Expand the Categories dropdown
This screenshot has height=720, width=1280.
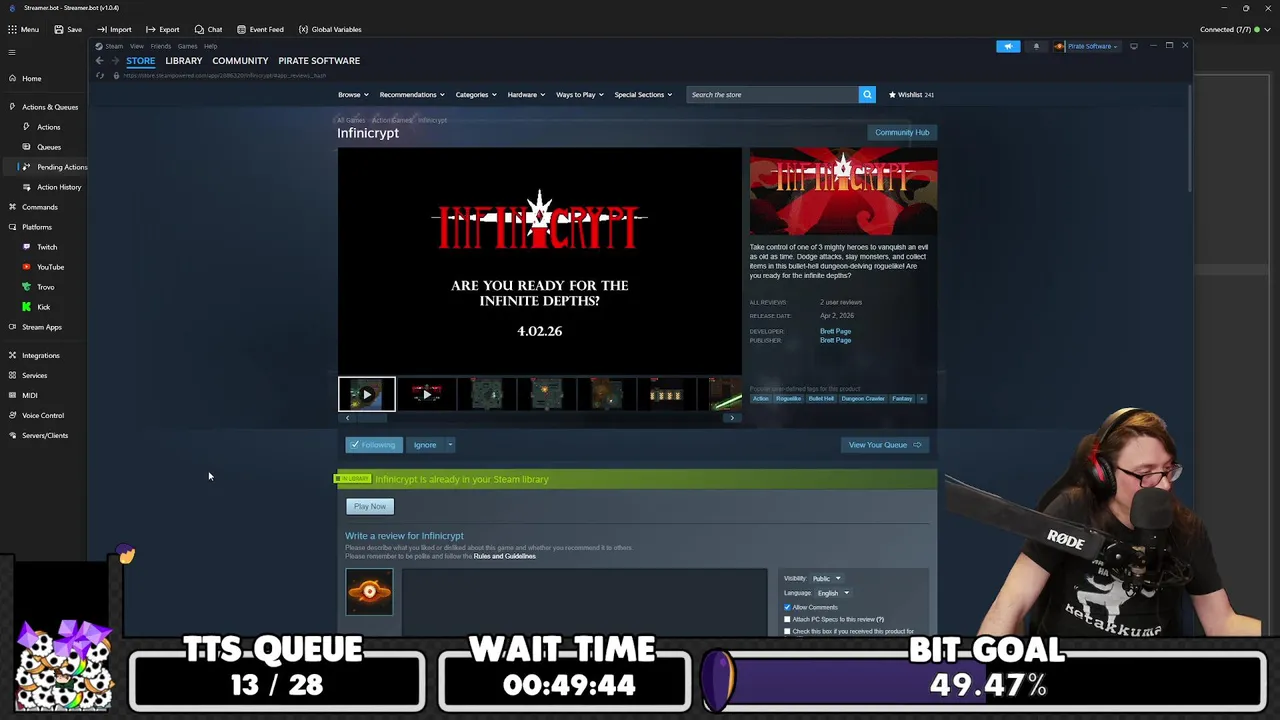[x=476, y=95]
